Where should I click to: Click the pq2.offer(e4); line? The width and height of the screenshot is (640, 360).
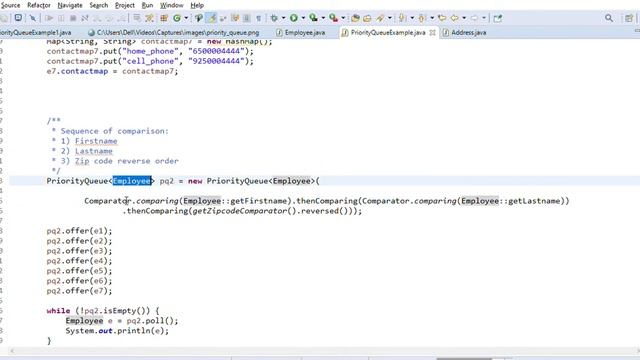[x=79, y=261]
